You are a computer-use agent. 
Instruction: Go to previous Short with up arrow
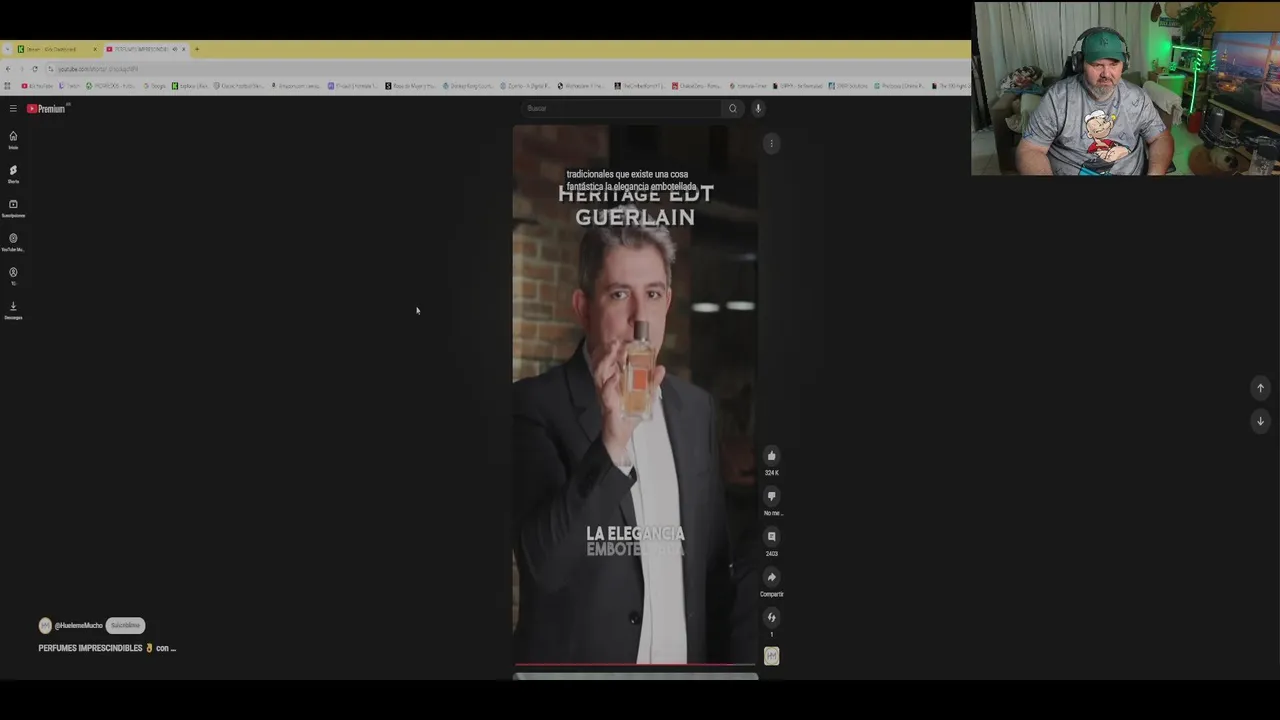[1260, 388]
